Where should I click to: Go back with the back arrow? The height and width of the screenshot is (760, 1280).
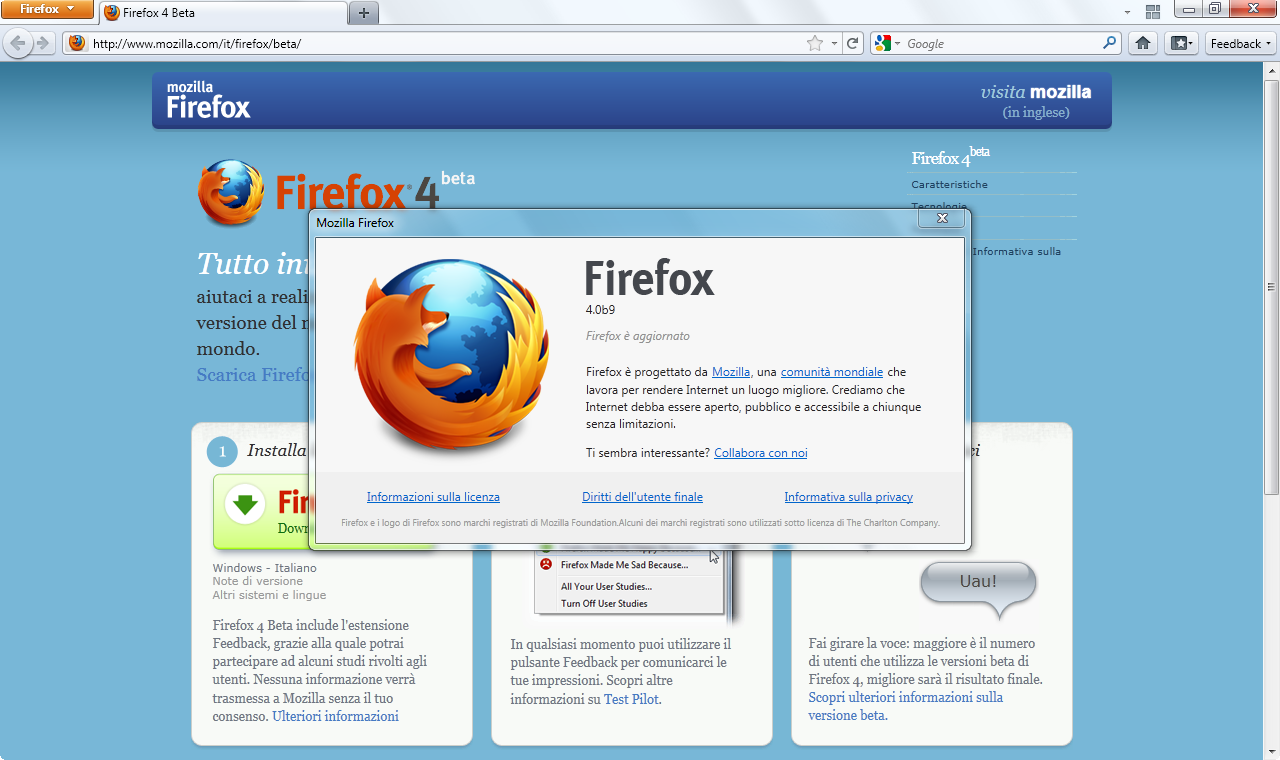(x=18, y=43)
